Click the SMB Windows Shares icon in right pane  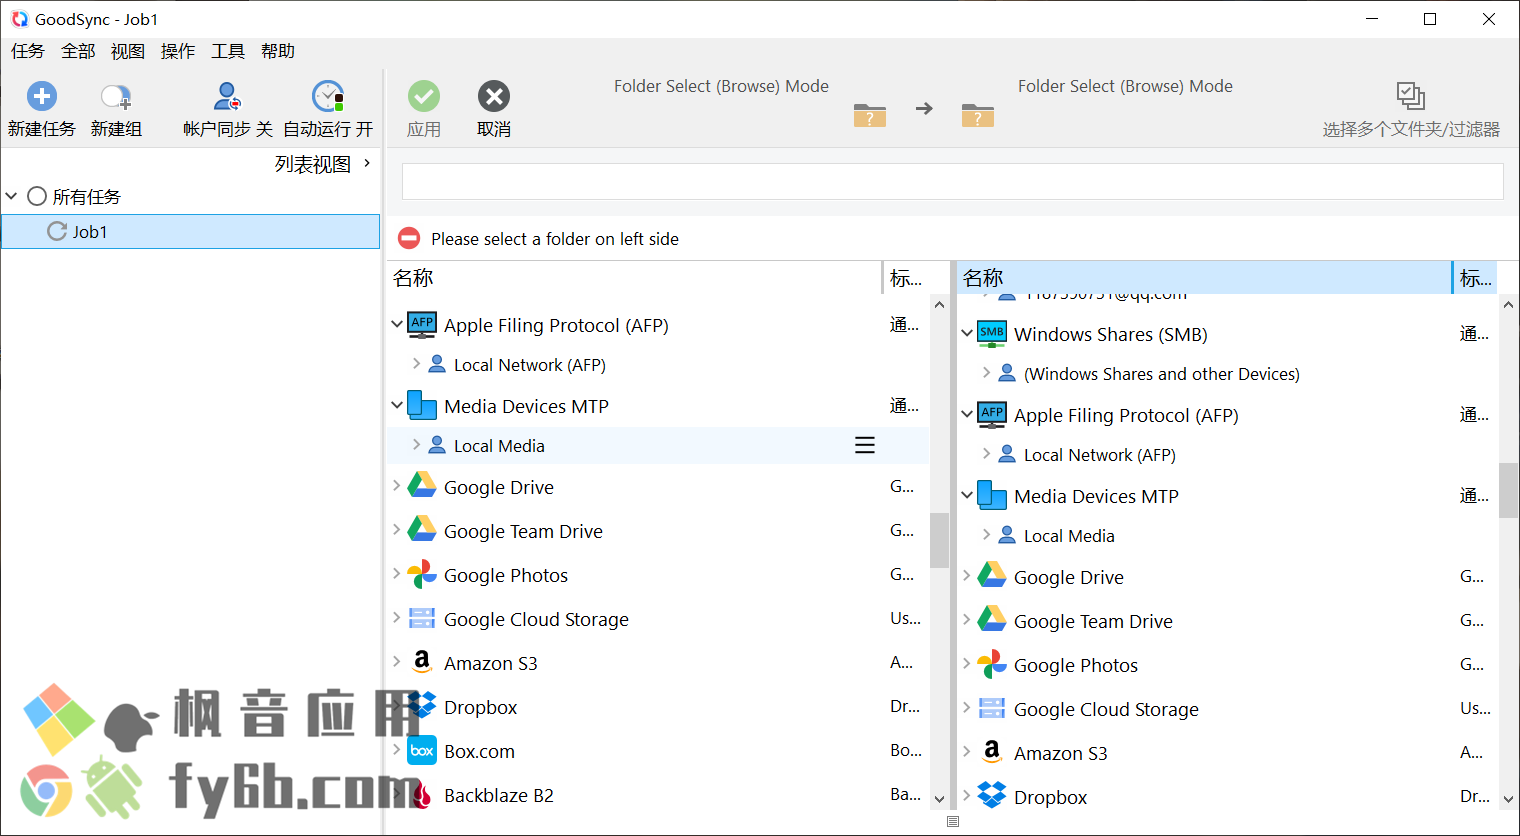pyautogui.click(x=992, y=334)
